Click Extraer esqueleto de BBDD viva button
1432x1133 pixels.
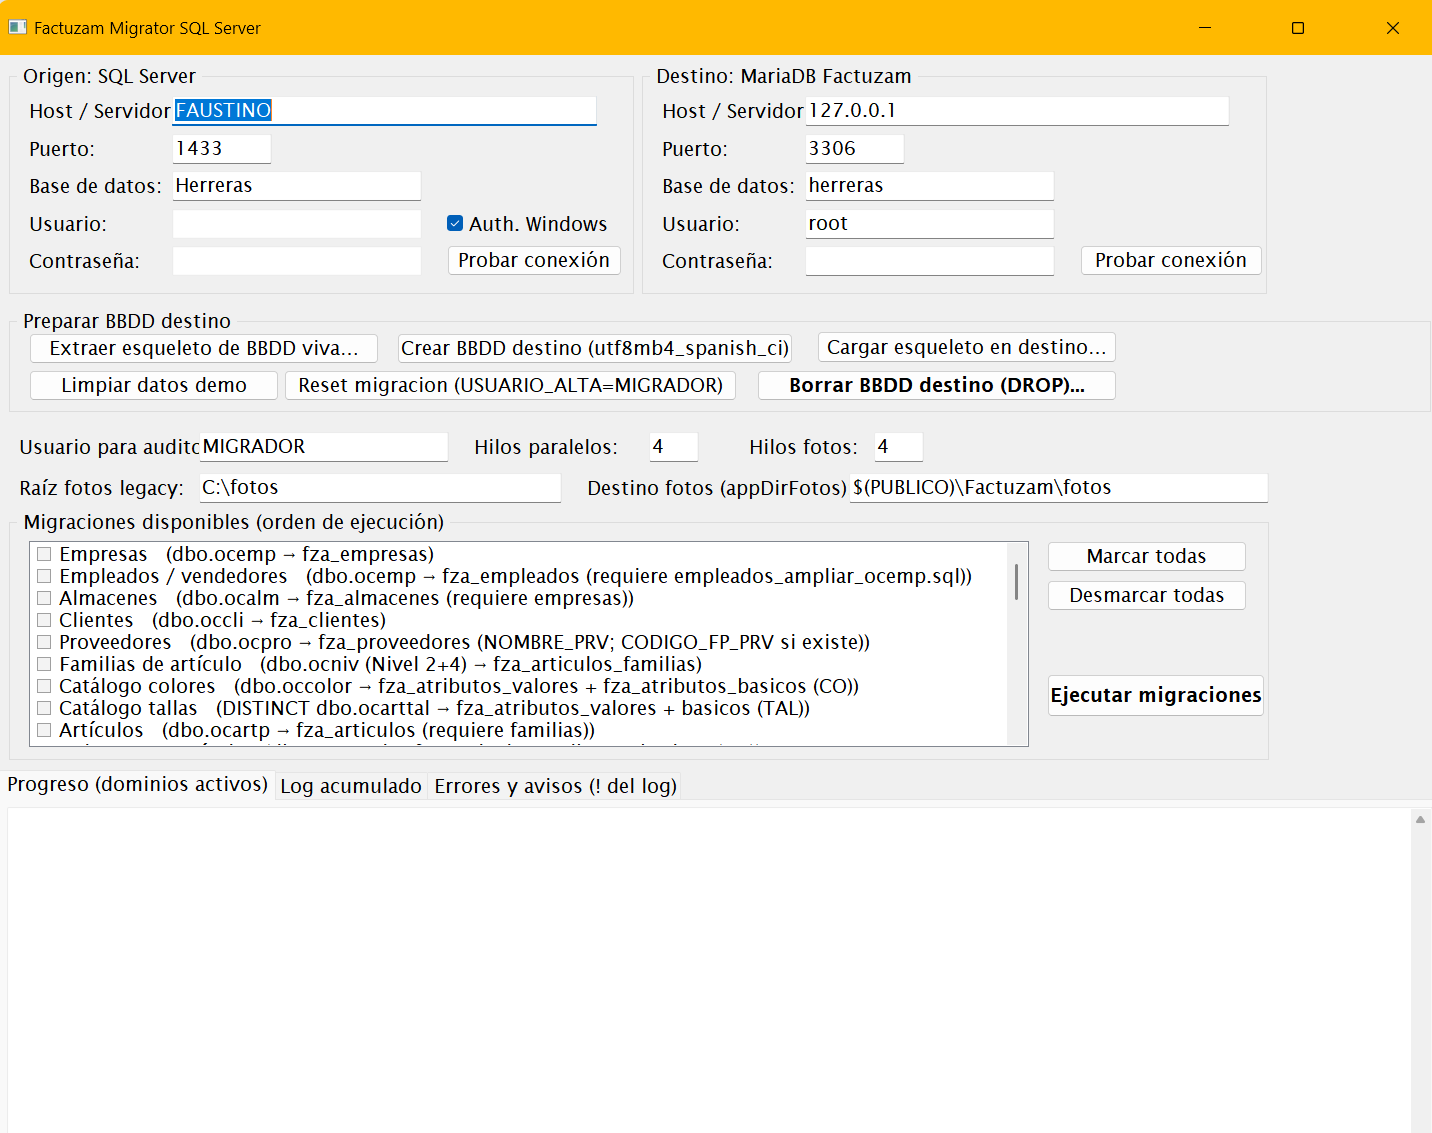pyautogui.click(x=204, y=348)
